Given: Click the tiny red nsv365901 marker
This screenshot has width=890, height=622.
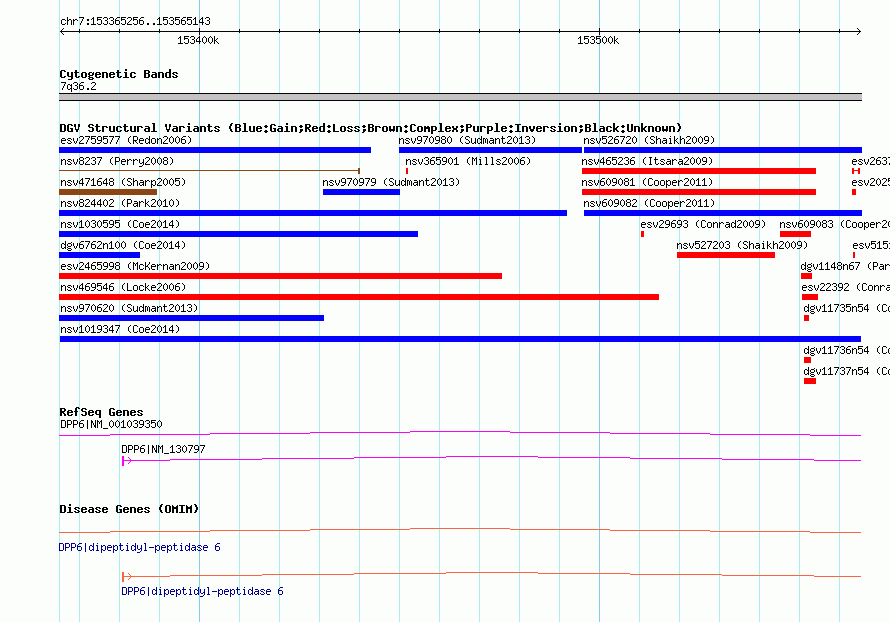Looking at the screenshot, I should point(407,171).
